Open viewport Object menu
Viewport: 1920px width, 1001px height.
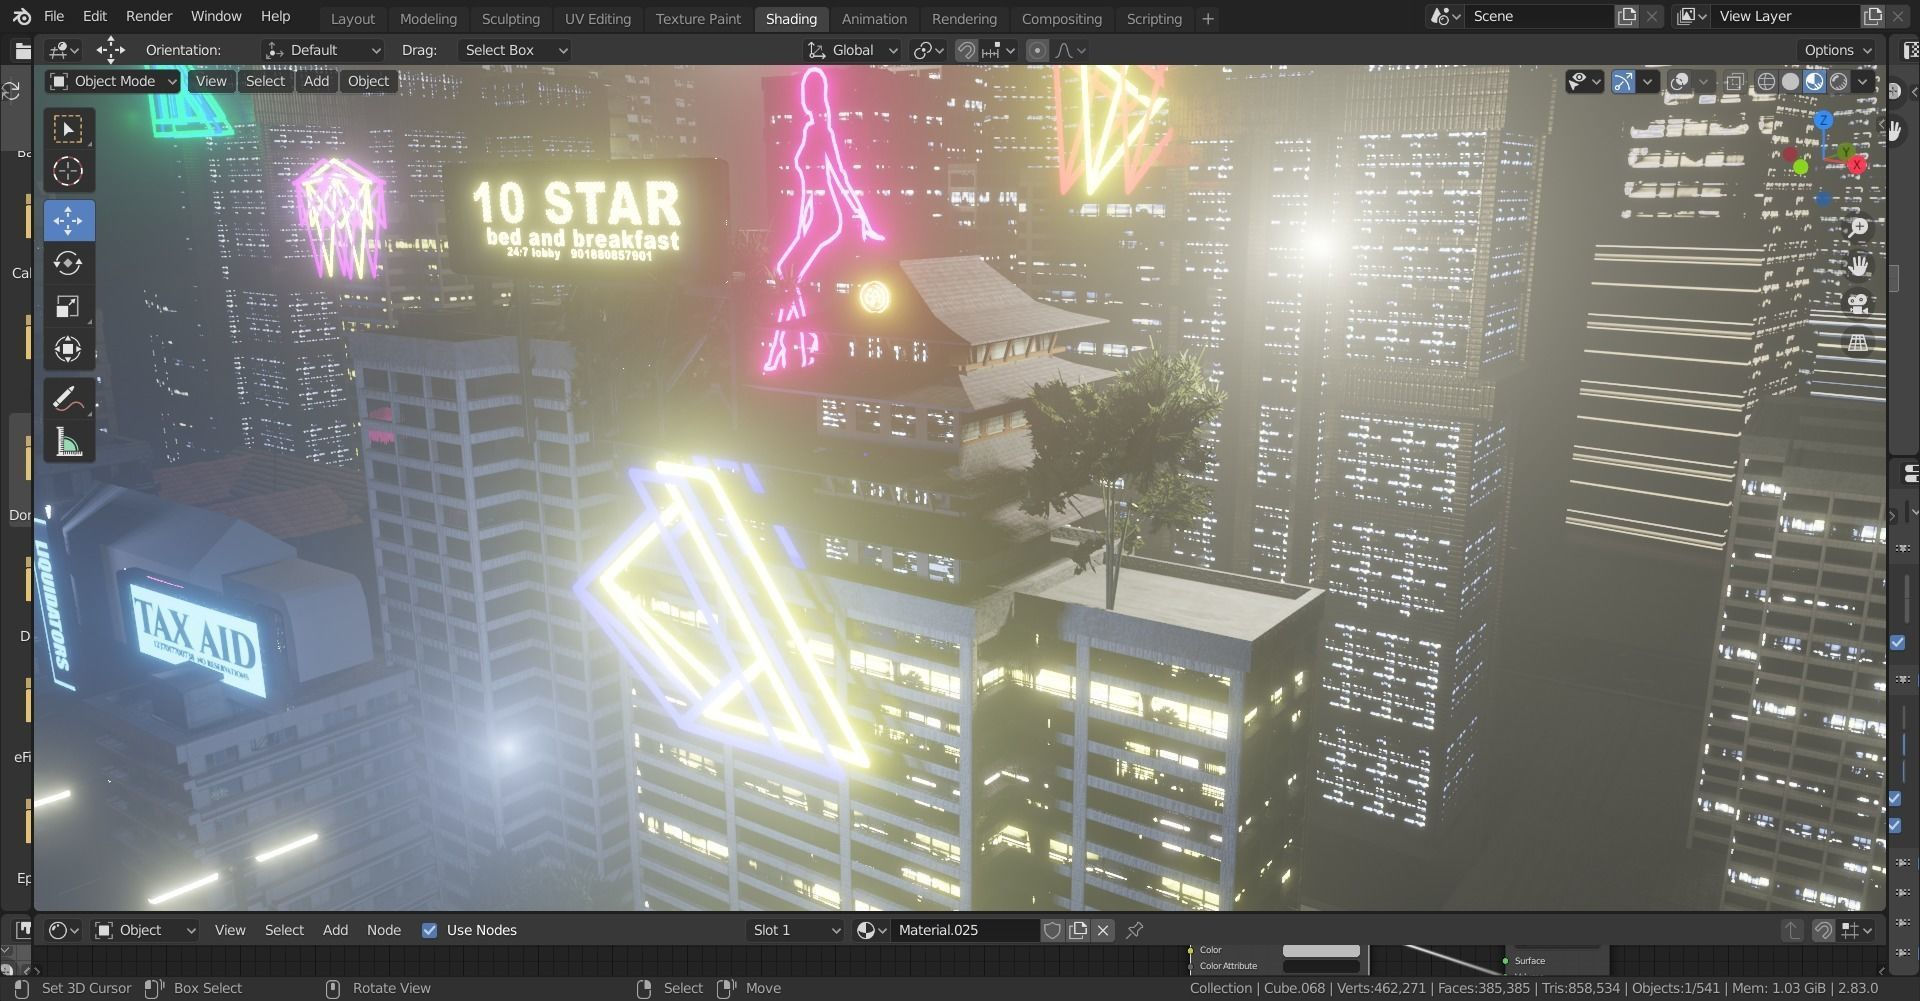point(368,81)
